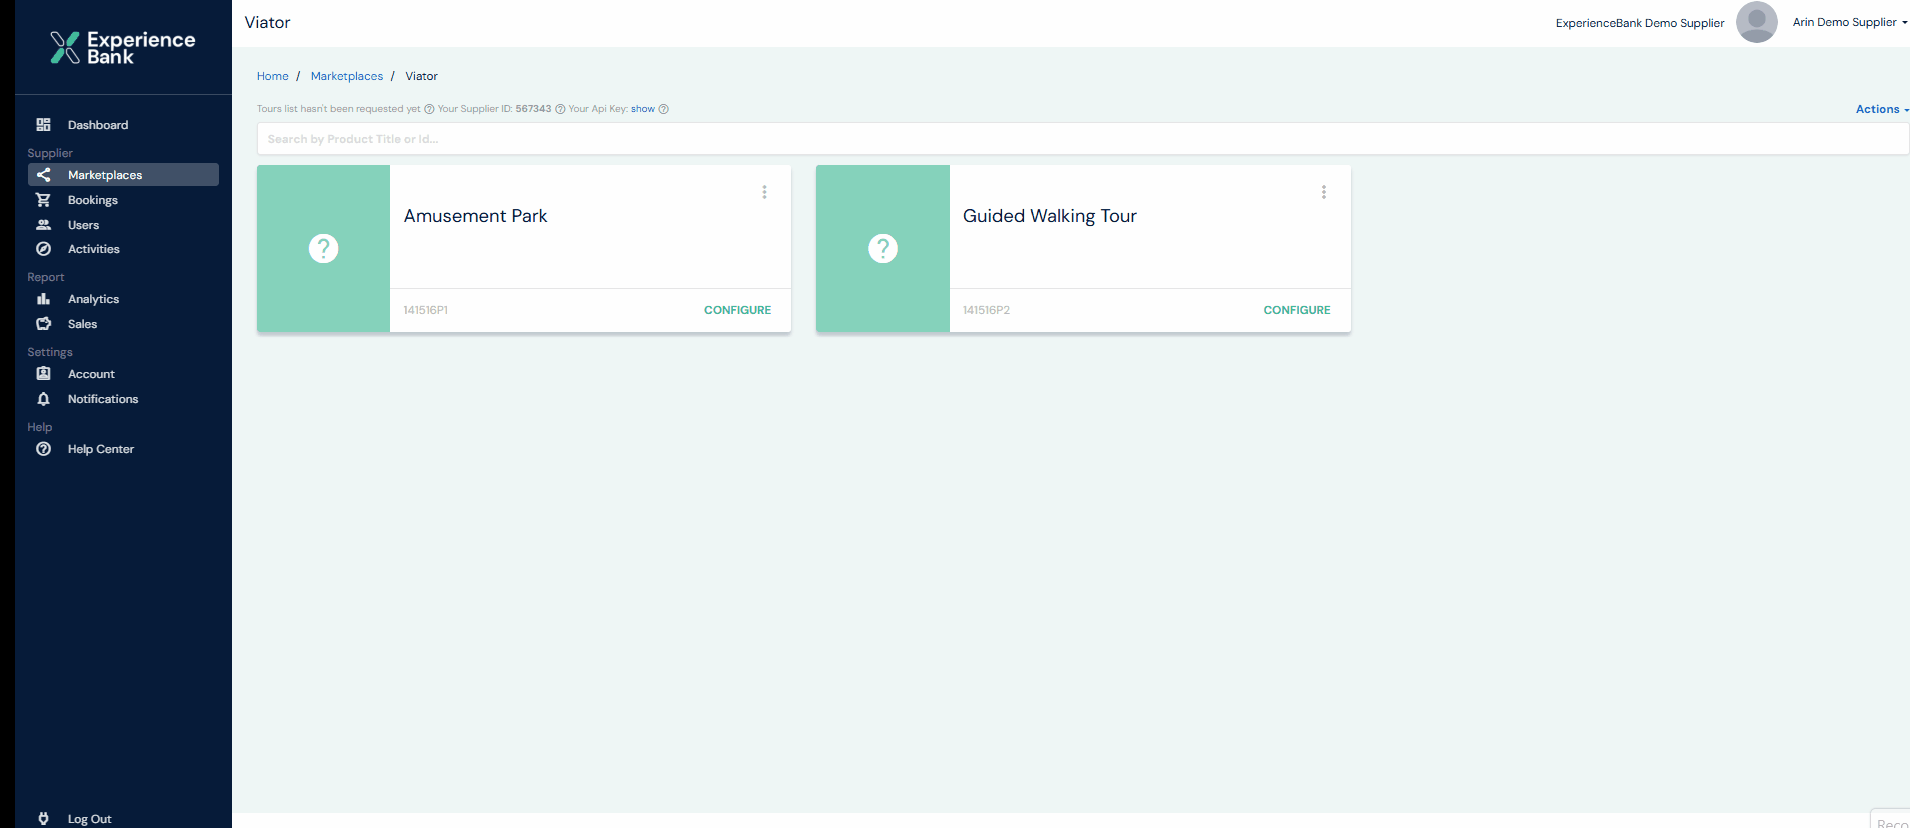Click the Bookings cart icon
This screenshot has height=828, width=1910.
(x=43, y=200)
